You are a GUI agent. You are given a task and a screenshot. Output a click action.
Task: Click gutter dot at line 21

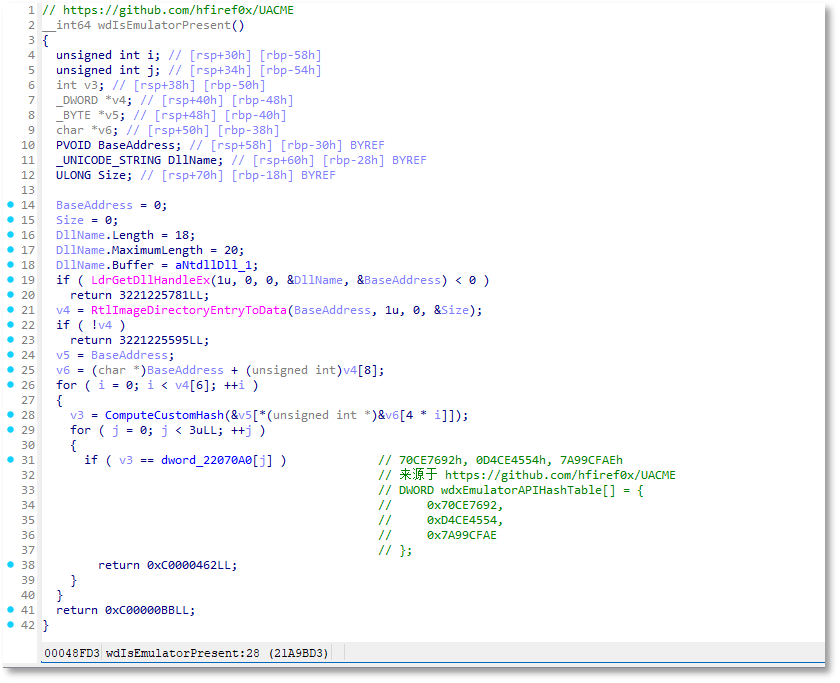coord(11,310)
